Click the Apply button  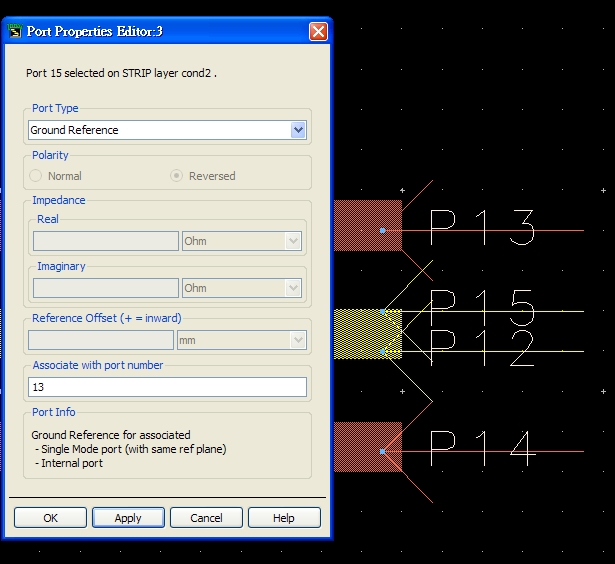click(x=128, y=518)
